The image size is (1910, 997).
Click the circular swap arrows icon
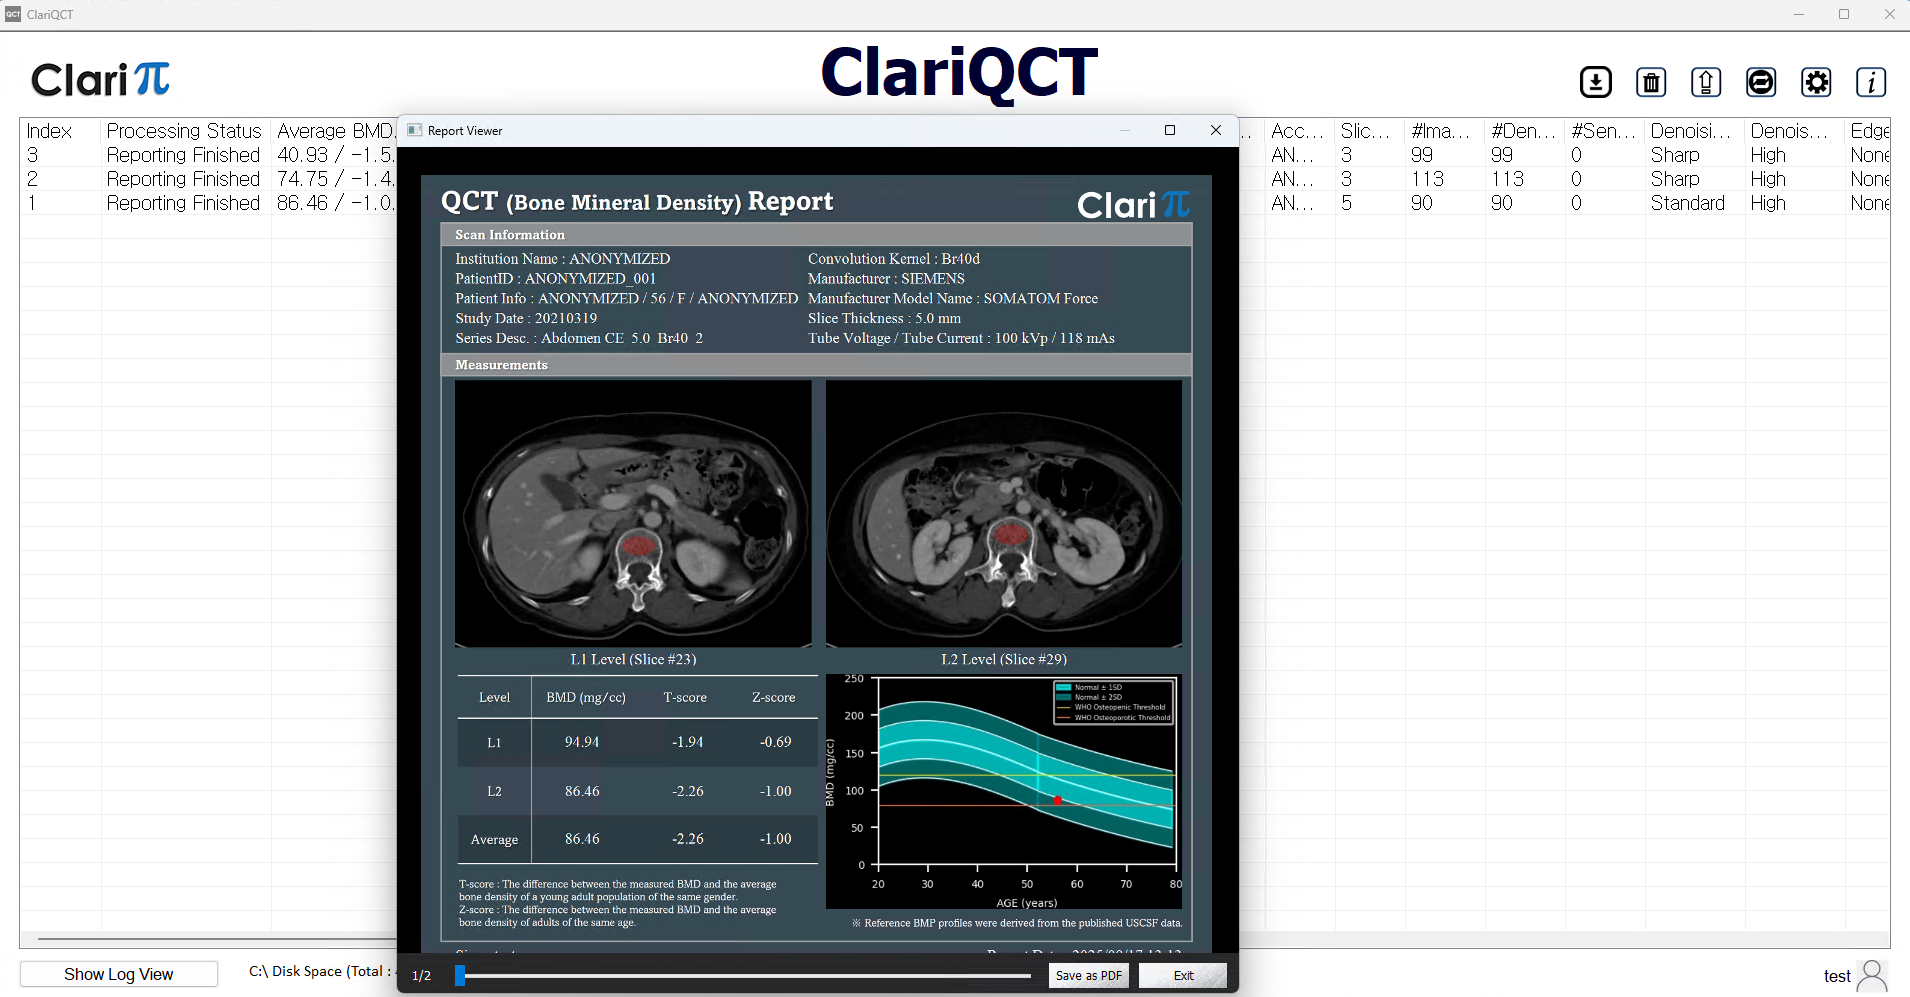coord(1760,82)
